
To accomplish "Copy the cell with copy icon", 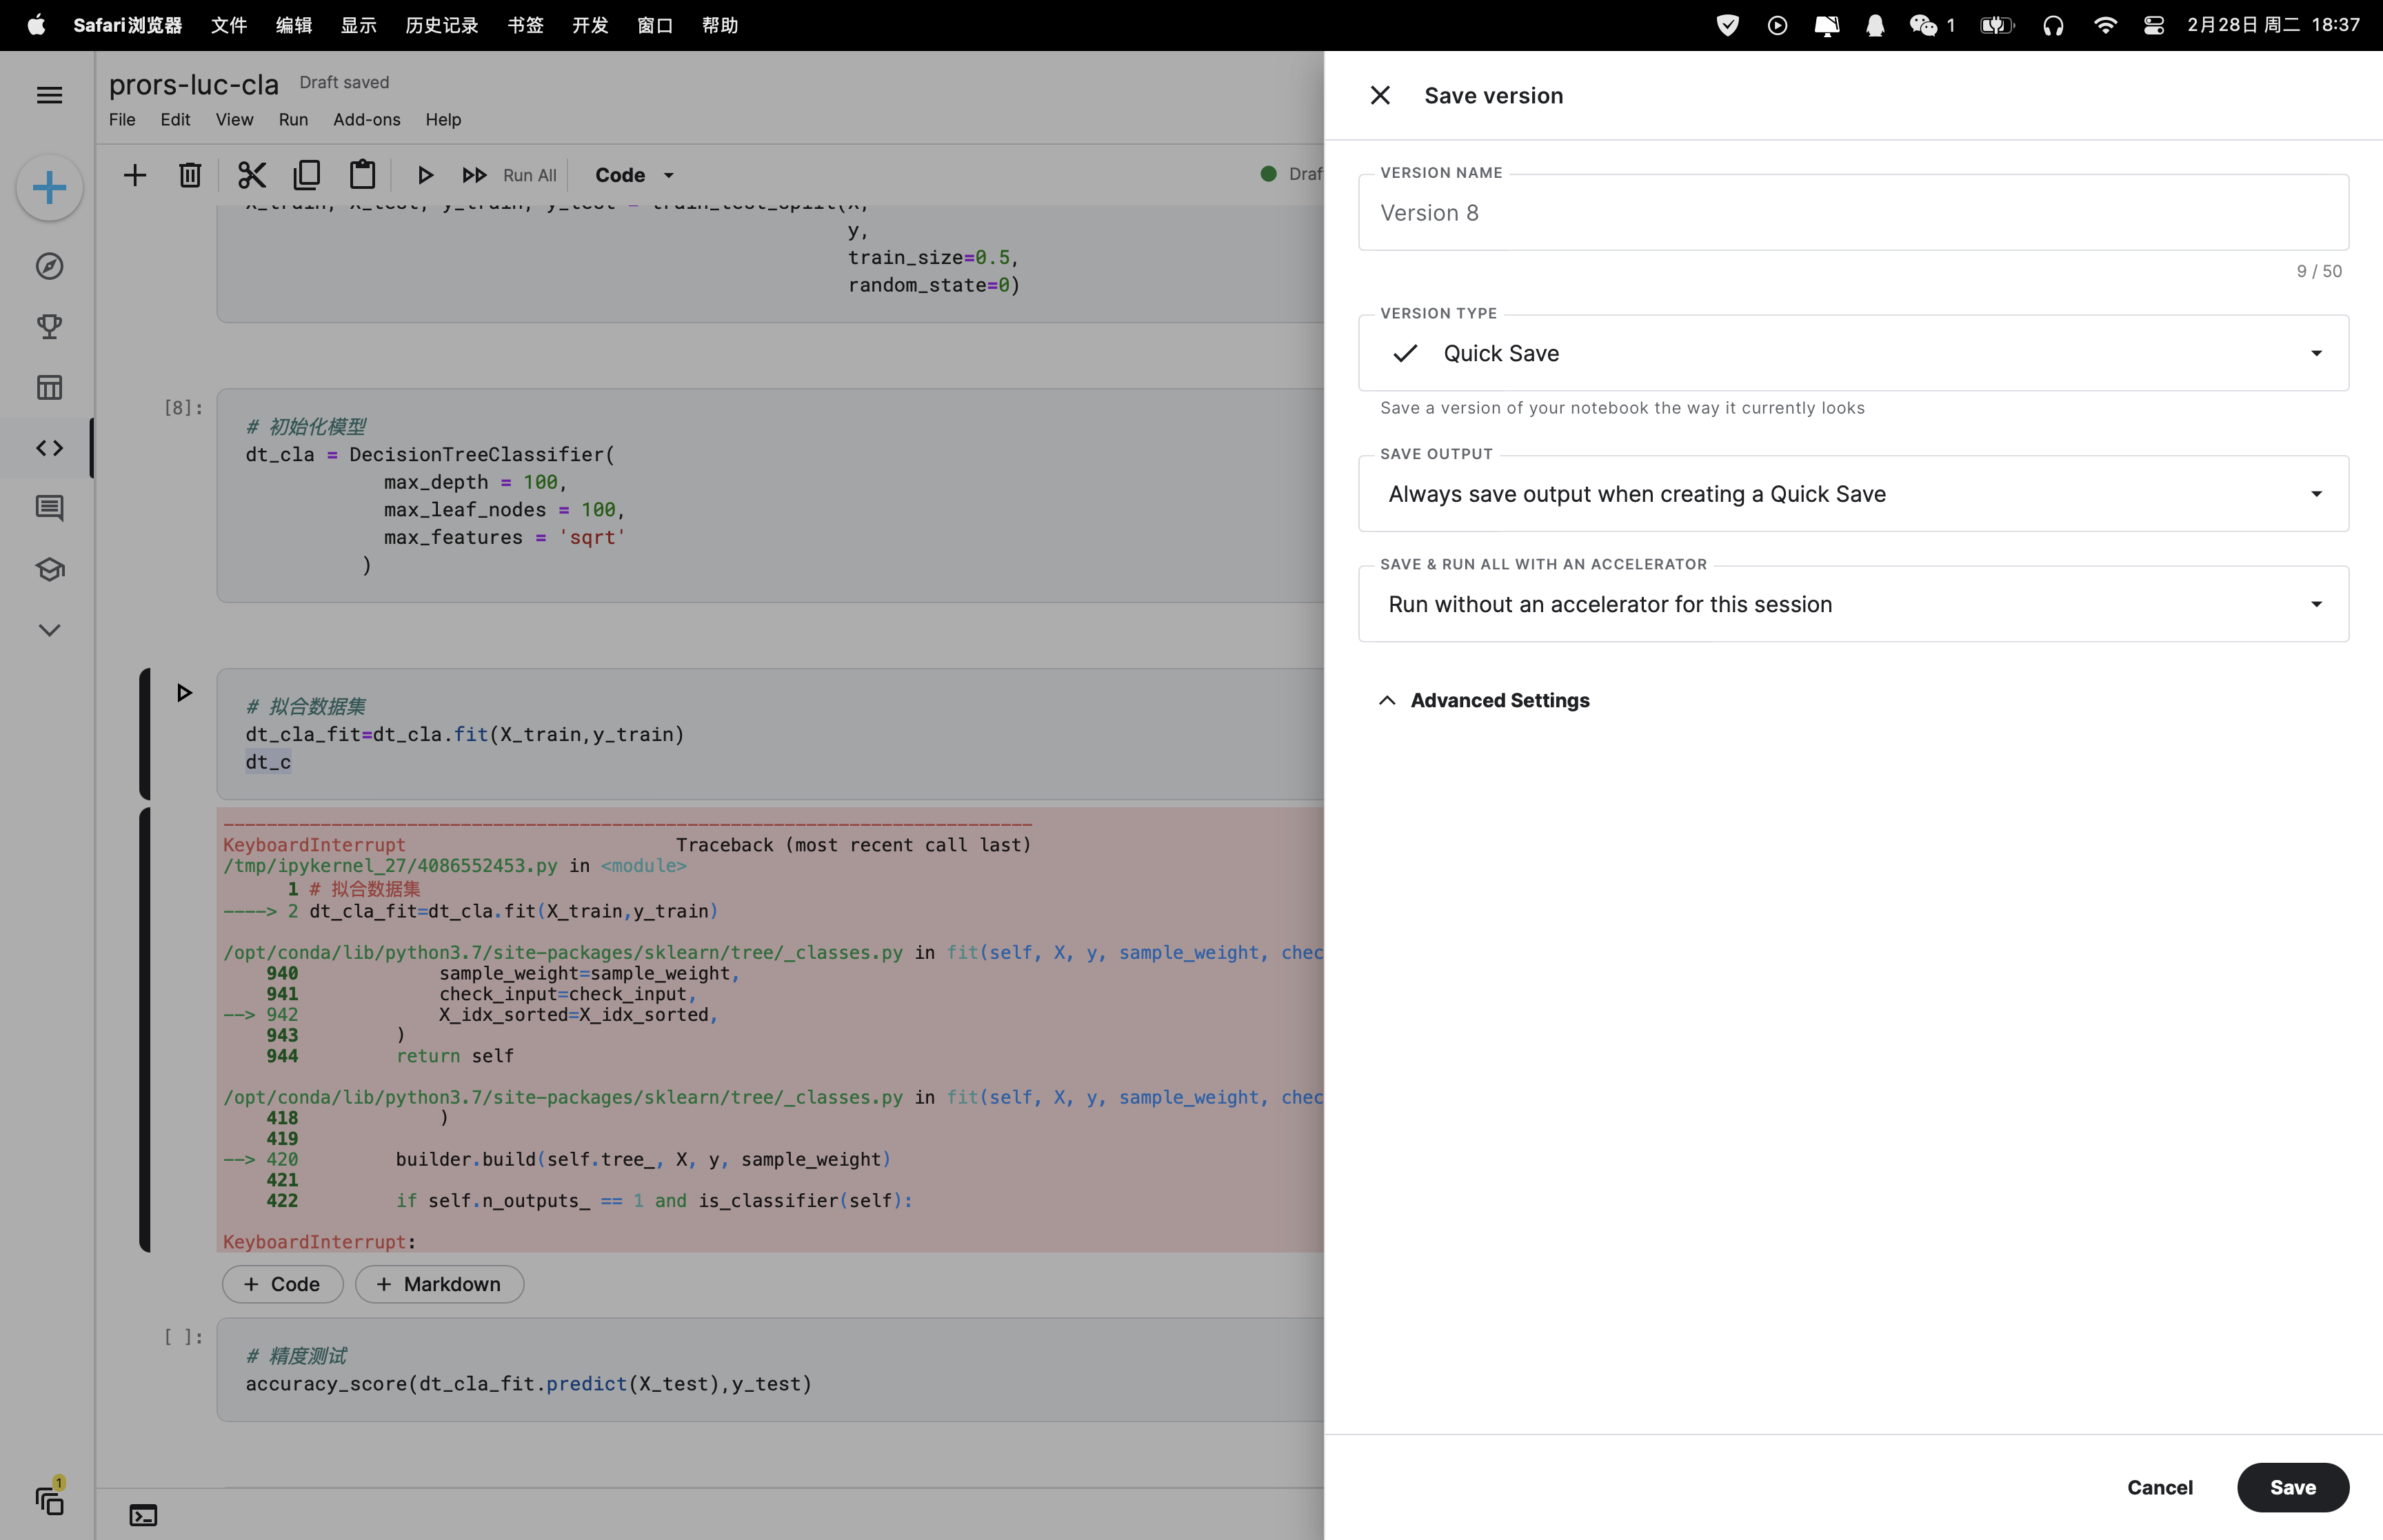I will [307, 175].
